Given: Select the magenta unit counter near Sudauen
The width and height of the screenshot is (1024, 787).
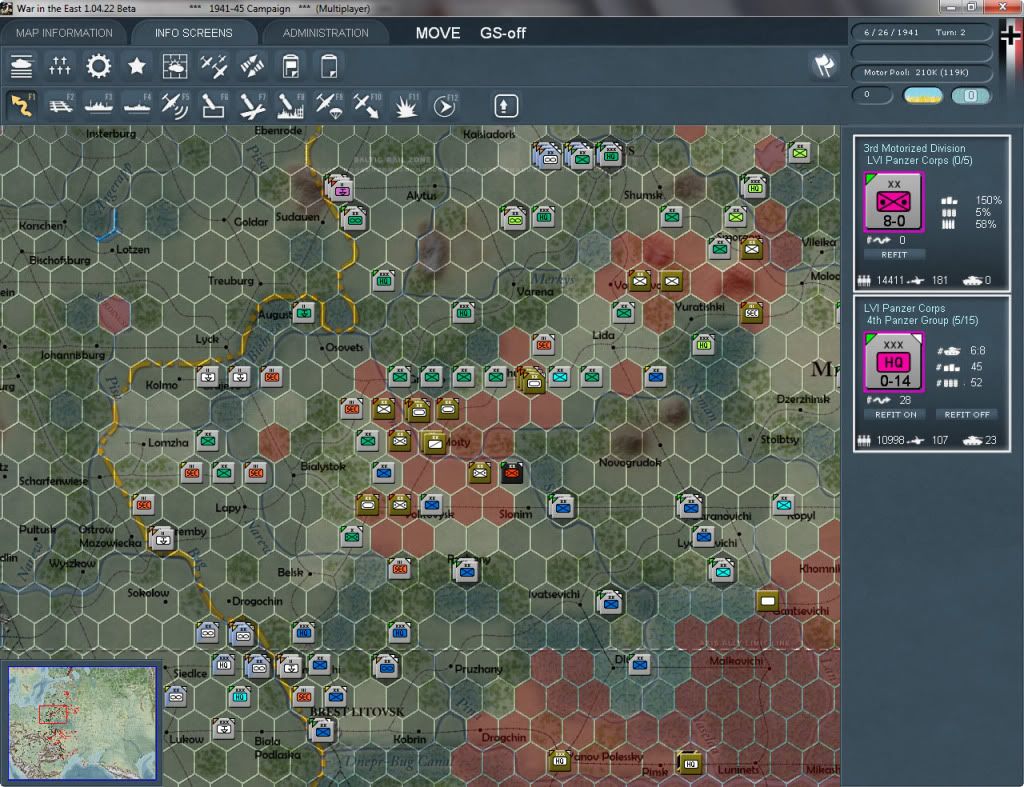Looking at the screenshot, I should (x=342, y=191).
